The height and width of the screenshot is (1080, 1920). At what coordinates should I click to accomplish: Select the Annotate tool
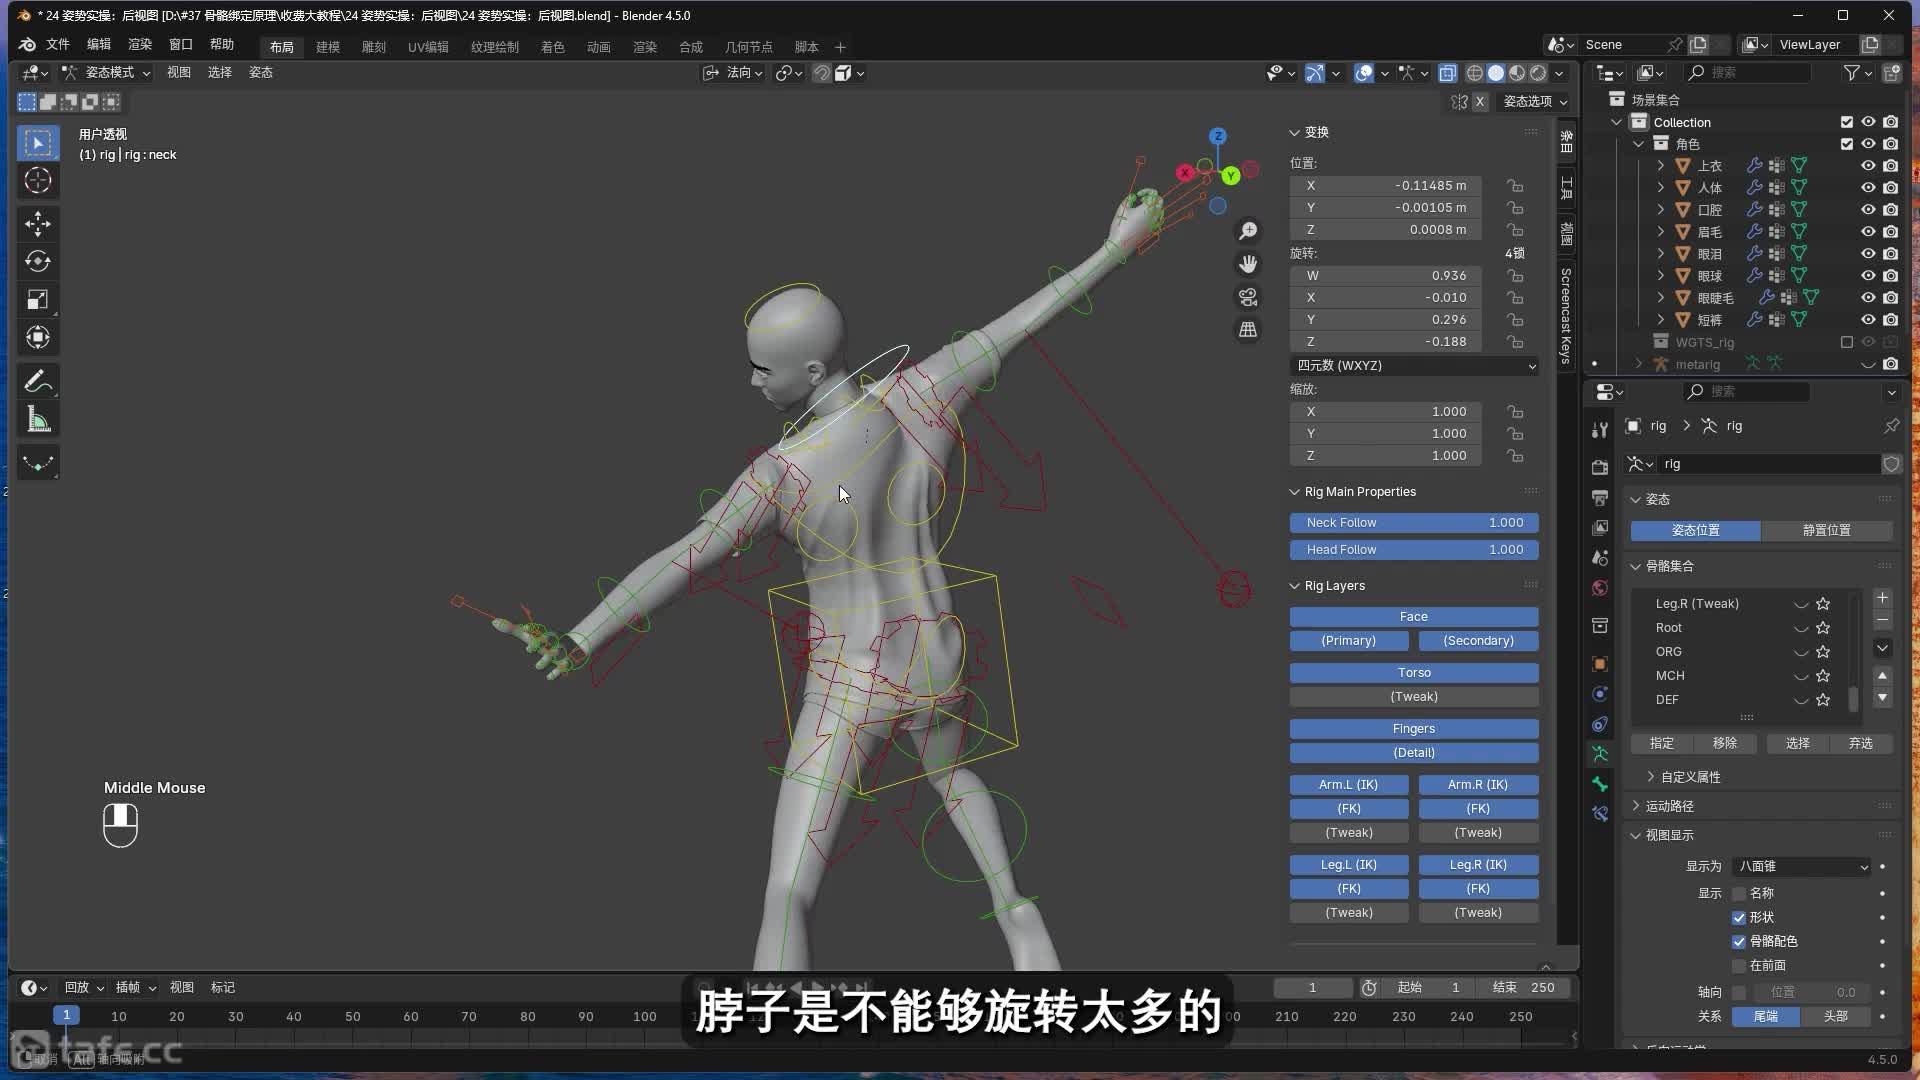[x=38, y=381]
